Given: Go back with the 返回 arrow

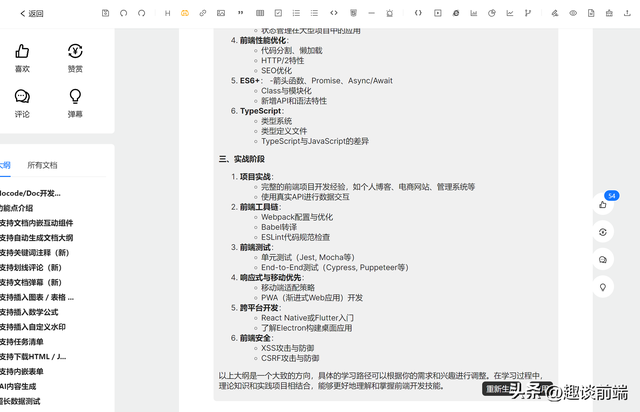Looking at the screenshot, I should pyautogui.click(x=31, y=13).
